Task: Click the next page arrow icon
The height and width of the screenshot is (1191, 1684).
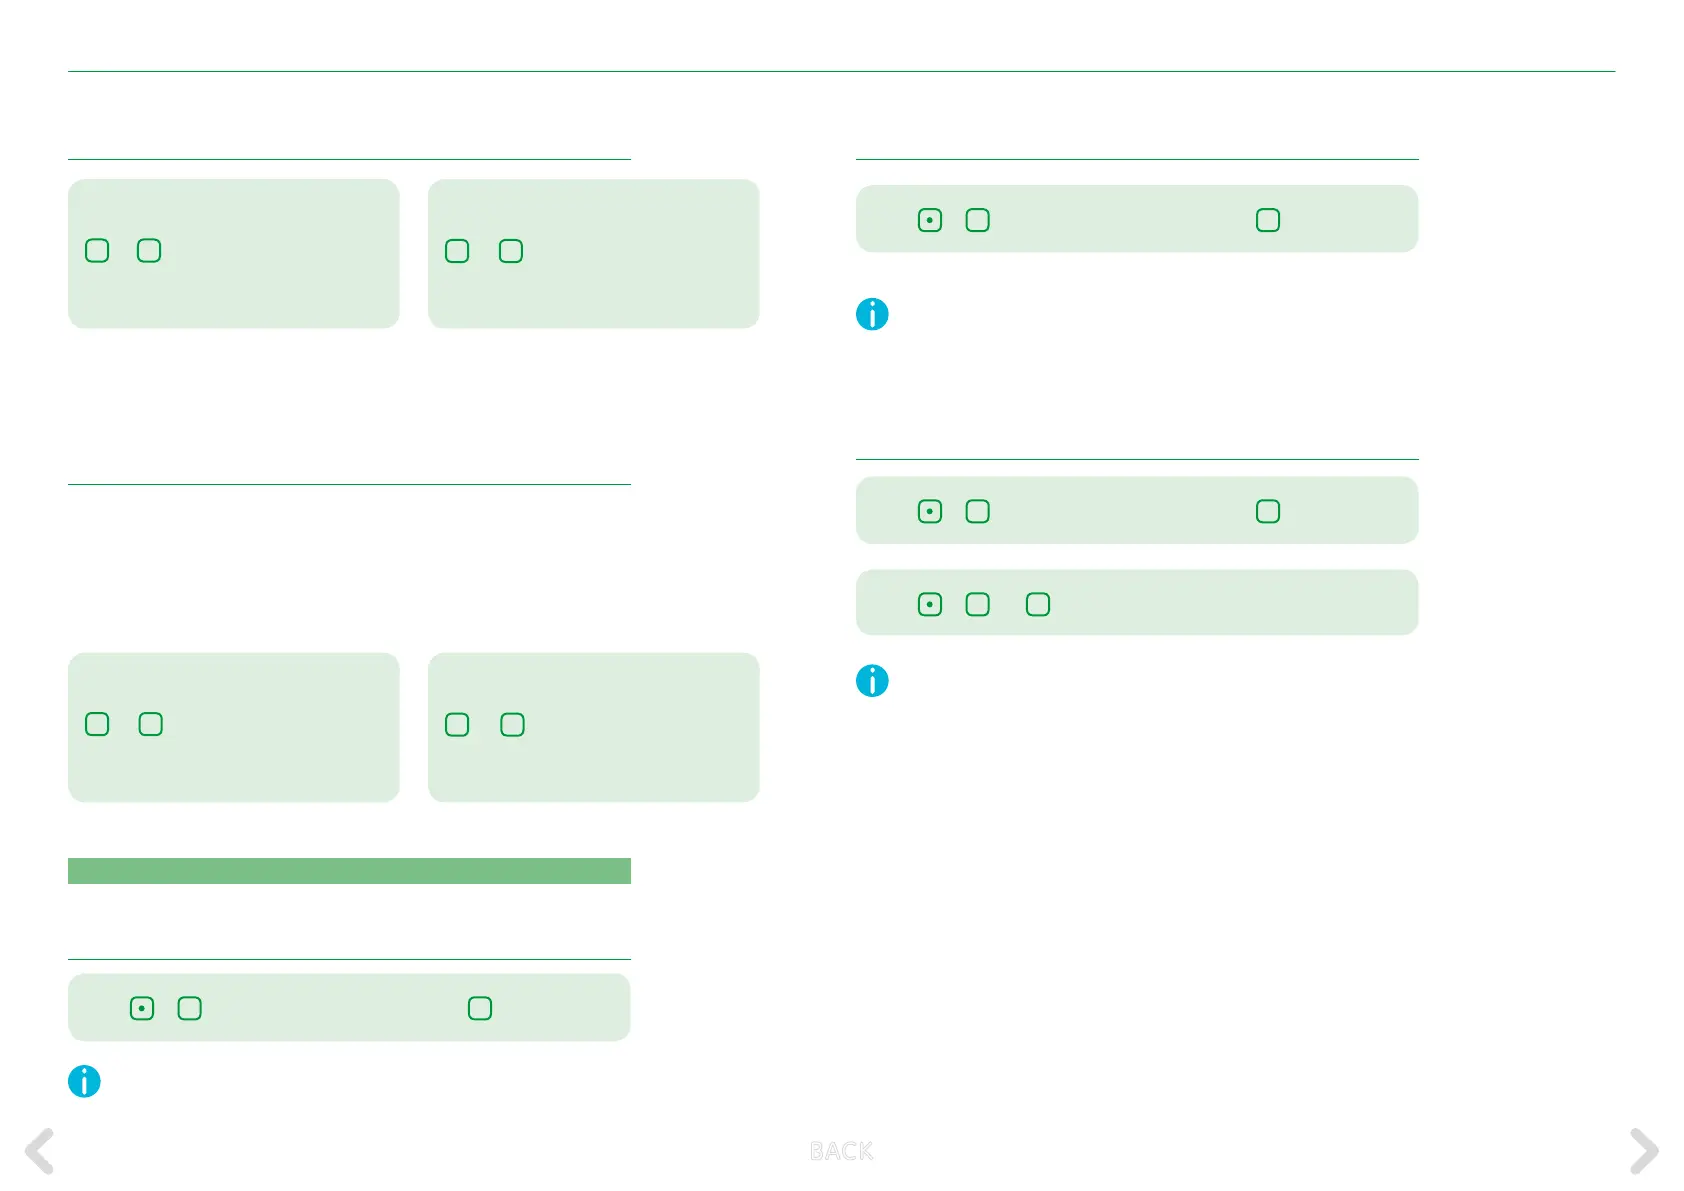Action: coord(1644,1151)
